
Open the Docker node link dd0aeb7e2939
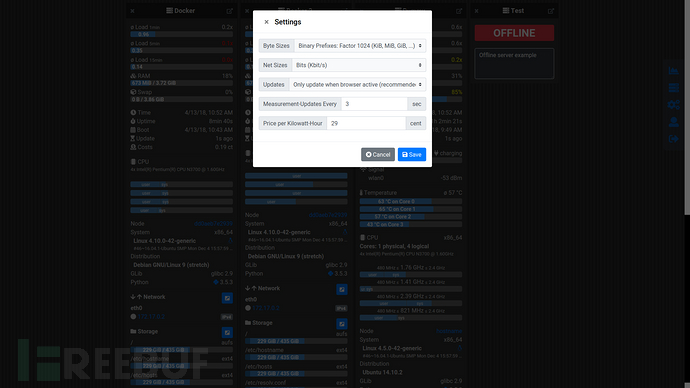click(x=213, y=223)
